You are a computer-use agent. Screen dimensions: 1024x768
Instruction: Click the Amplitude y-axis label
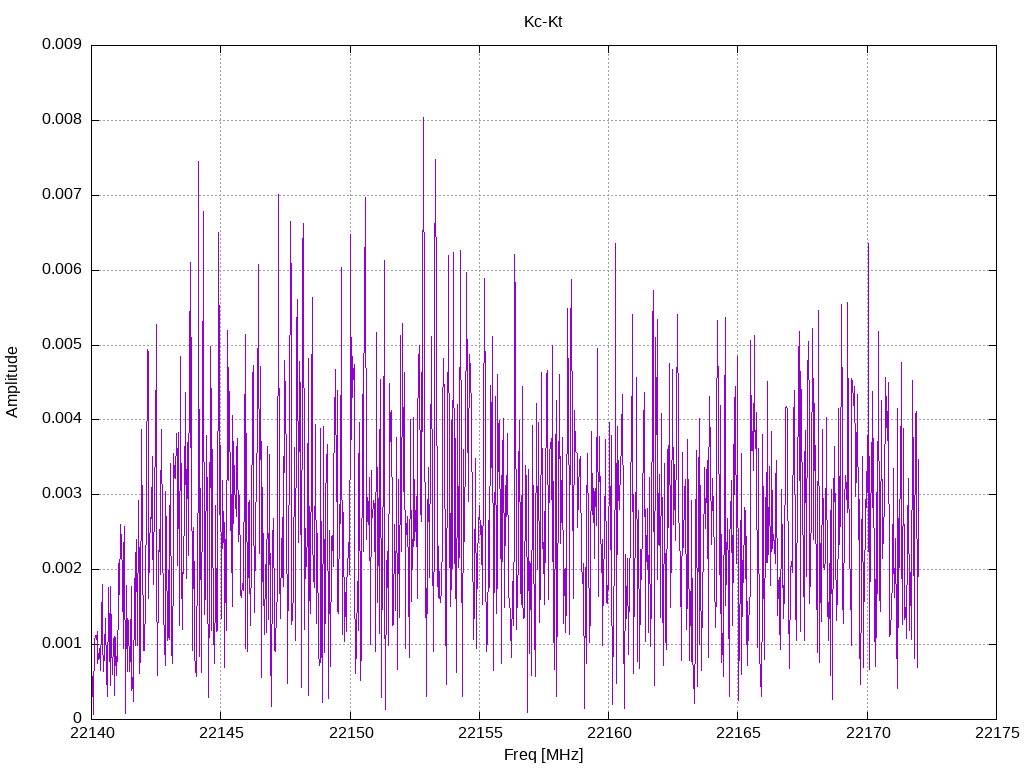12,382
